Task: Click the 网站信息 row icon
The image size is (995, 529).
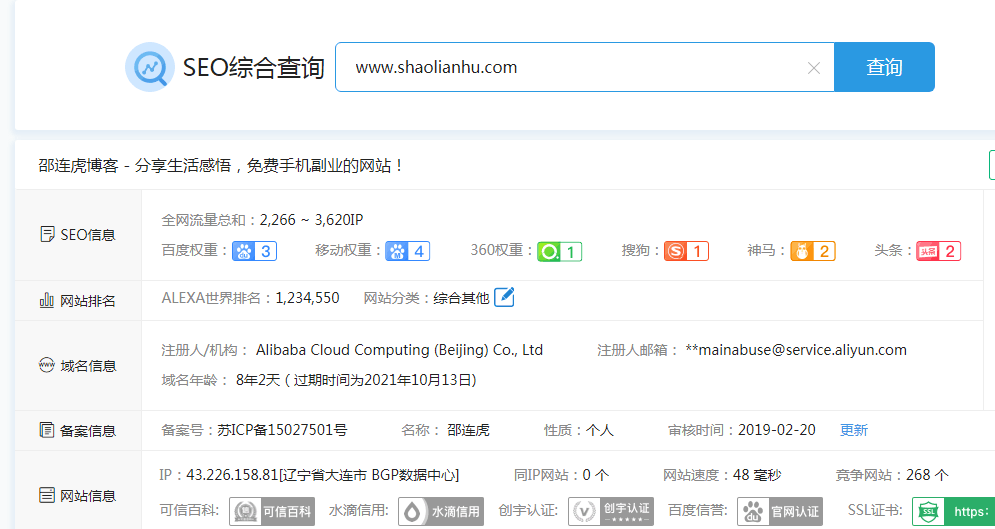Action: point(46,495)
